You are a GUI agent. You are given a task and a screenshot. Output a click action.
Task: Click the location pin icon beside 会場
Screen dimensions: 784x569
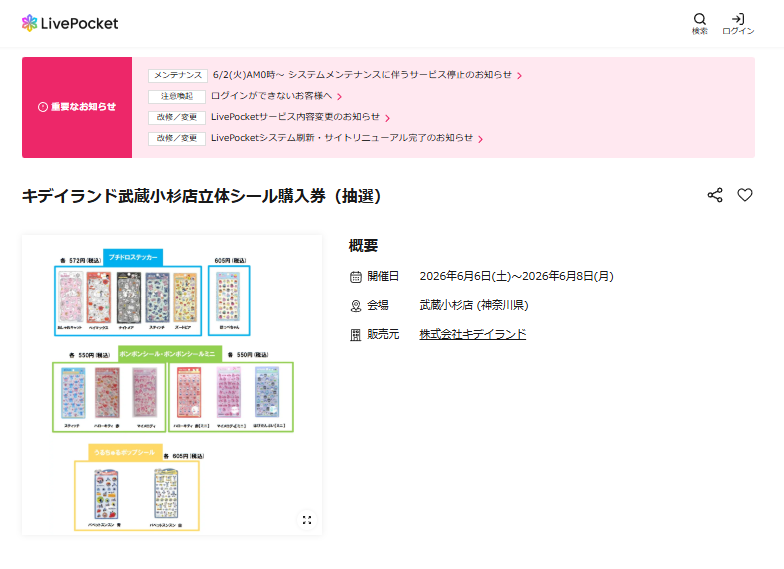356,306
